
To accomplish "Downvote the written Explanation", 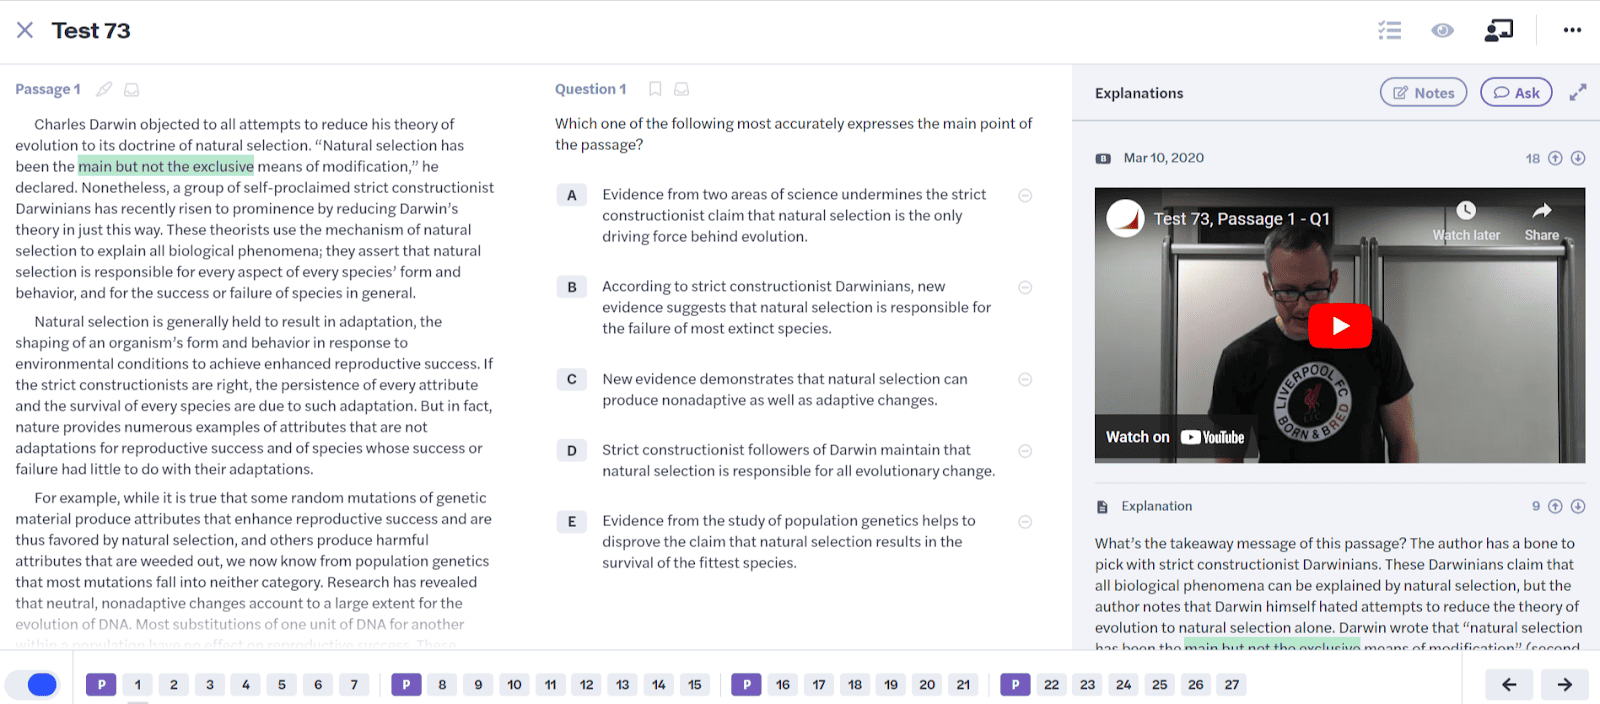I will [1578, 506].
